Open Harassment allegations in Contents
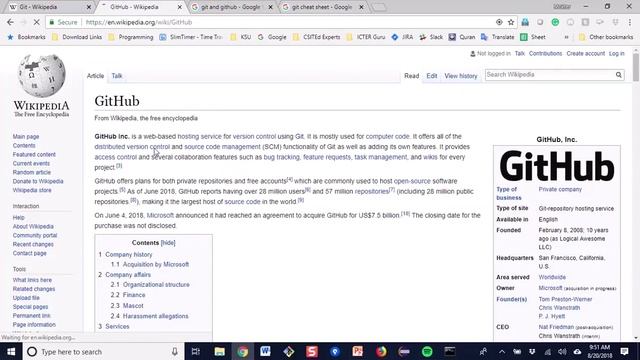640x360 pixels. pyautogui.click(x=156, y=316)
